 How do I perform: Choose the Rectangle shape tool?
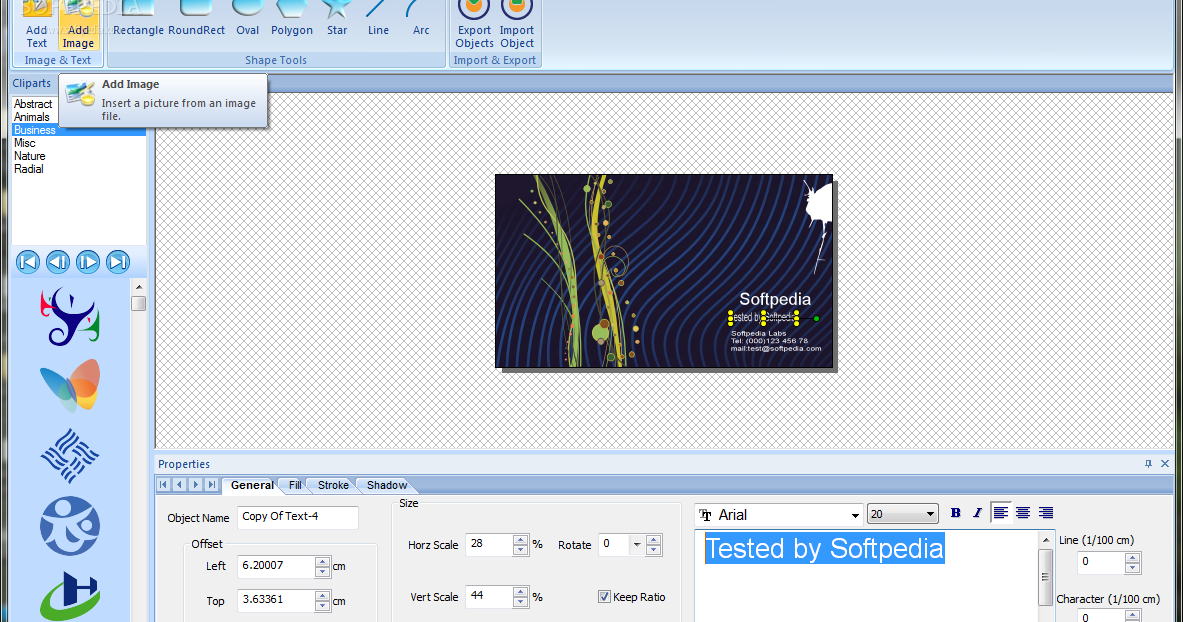(138, 21)
